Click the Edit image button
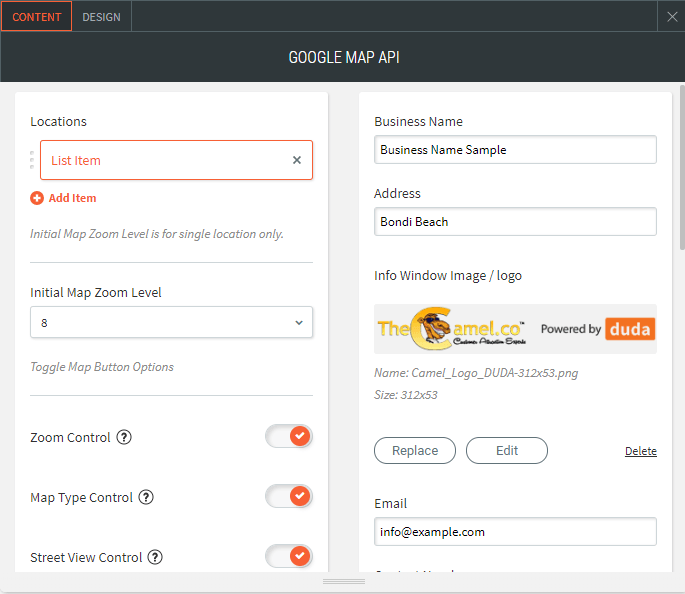The image size is (685, 594). pyautogui.click(x=507, y=451)
